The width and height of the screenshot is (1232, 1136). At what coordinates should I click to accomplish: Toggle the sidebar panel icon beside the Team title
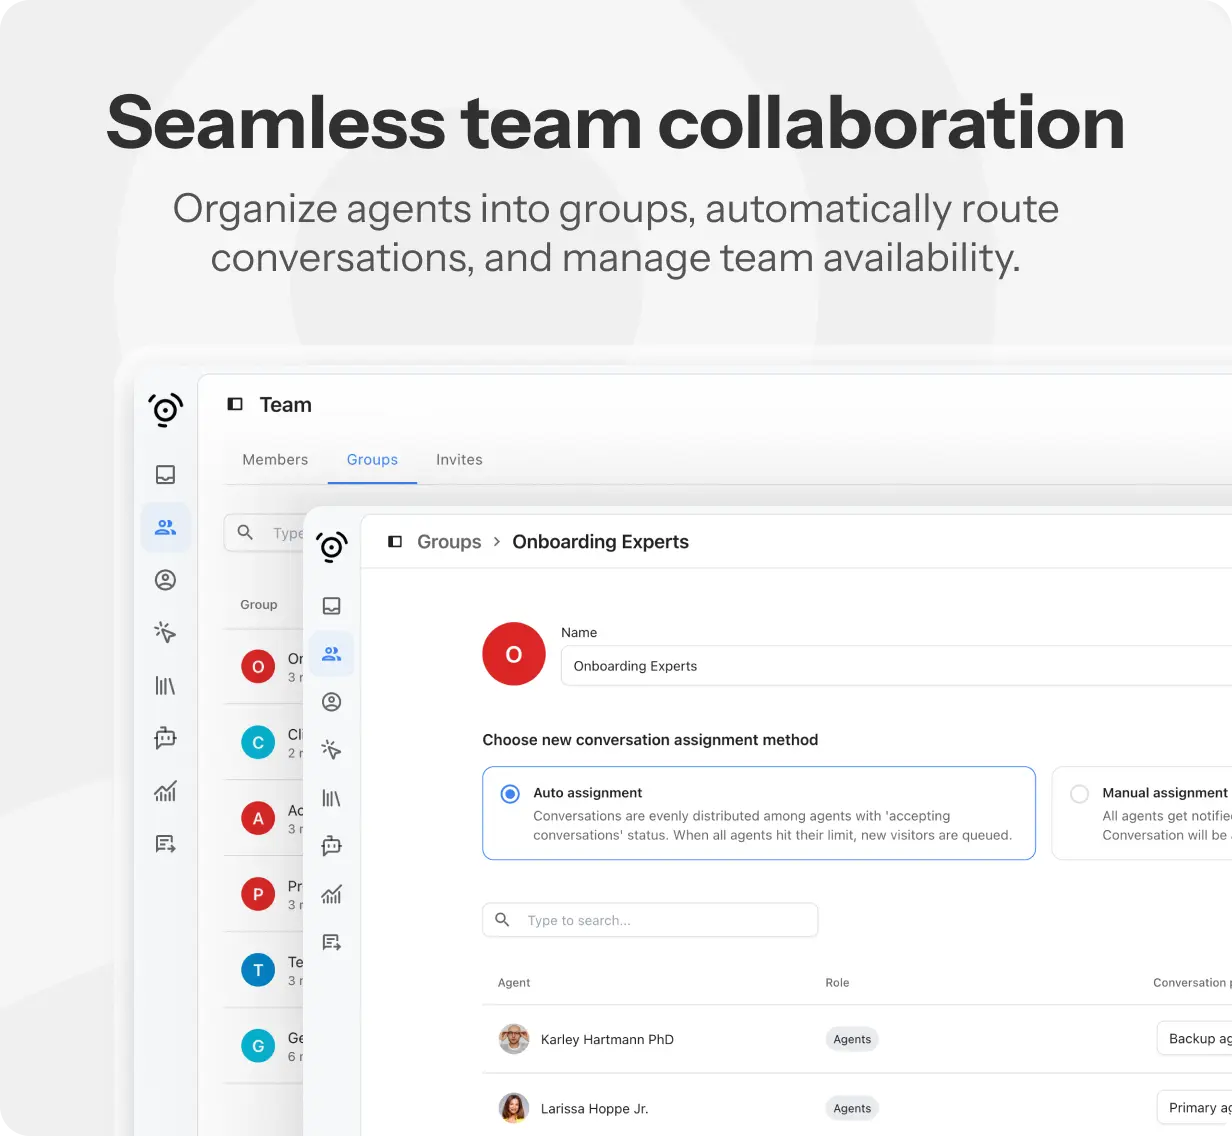(235, 405)
